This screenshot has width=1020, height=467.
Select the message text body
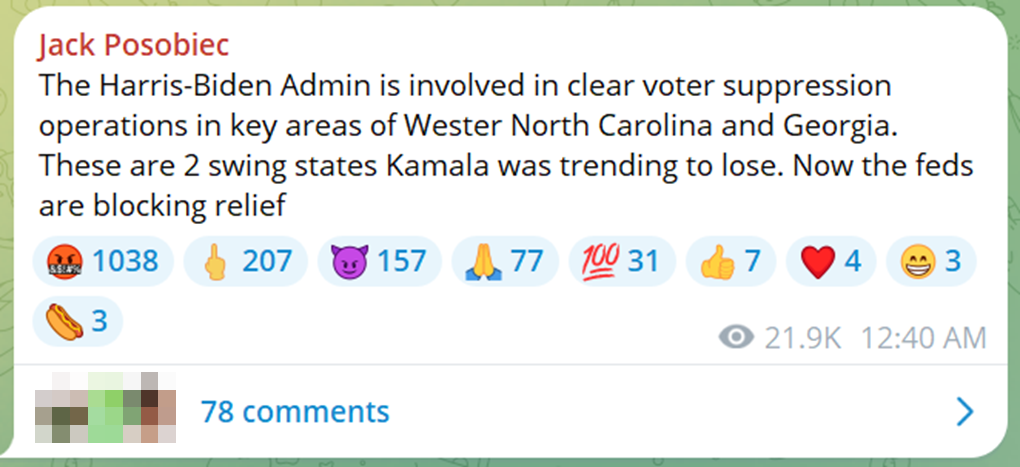point(506,145)
